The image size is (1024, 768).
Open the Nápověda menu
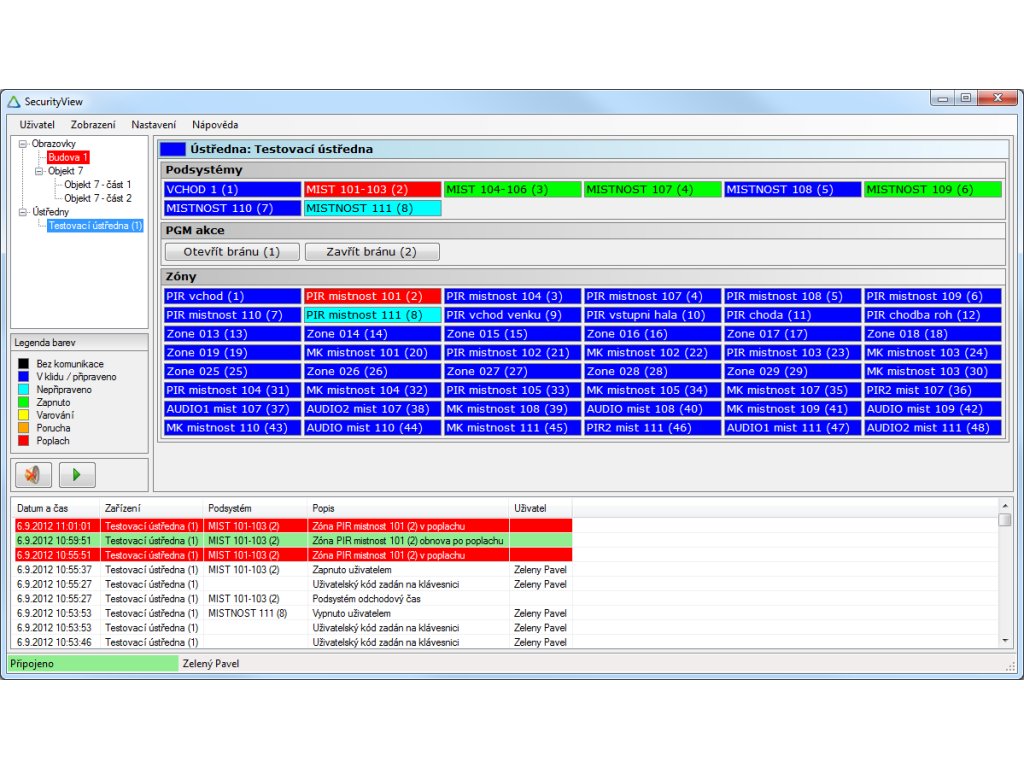(215, 125)
